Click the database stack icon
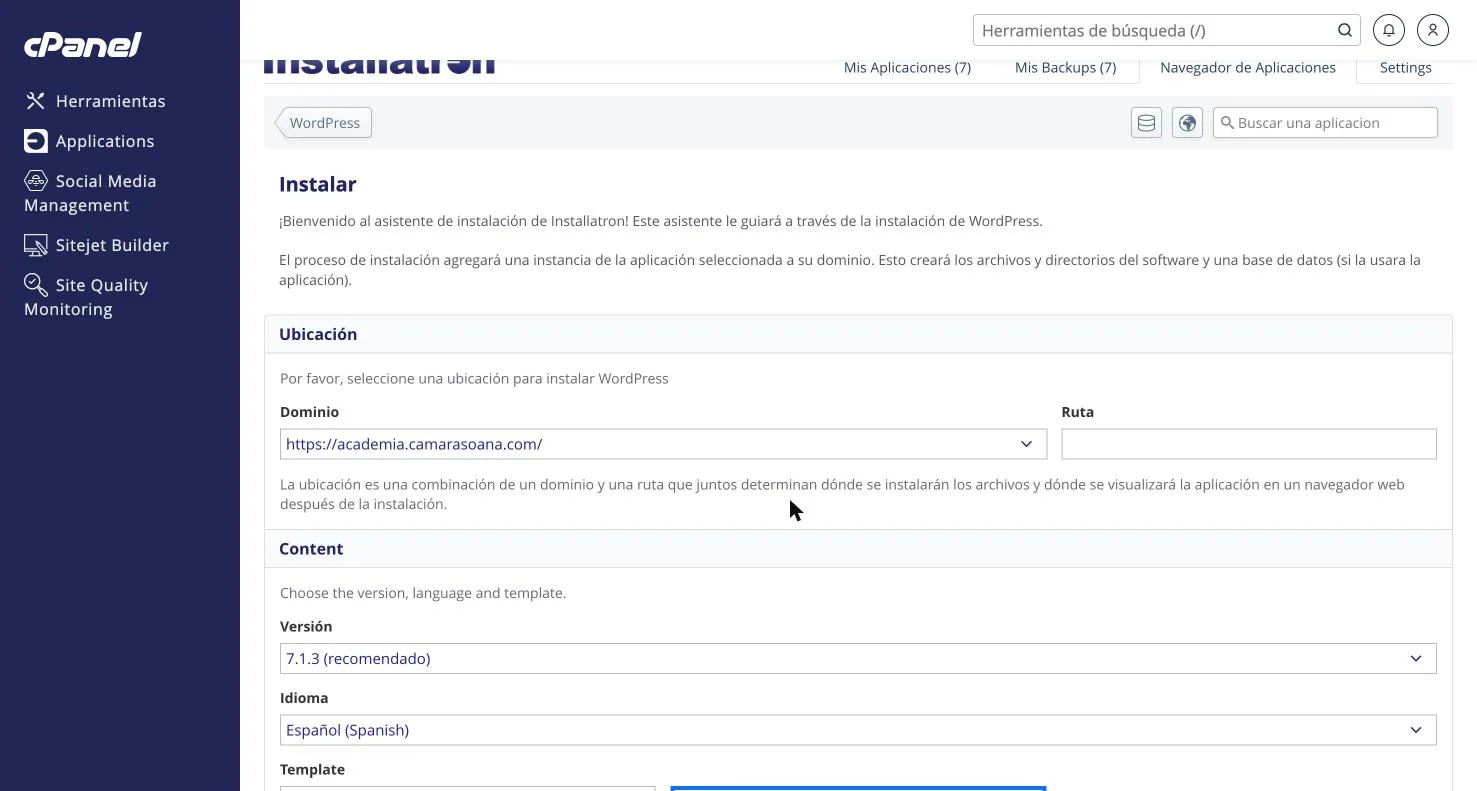Image resolution: width=1477 pixels, height=791 pixels. (1147, 123)
